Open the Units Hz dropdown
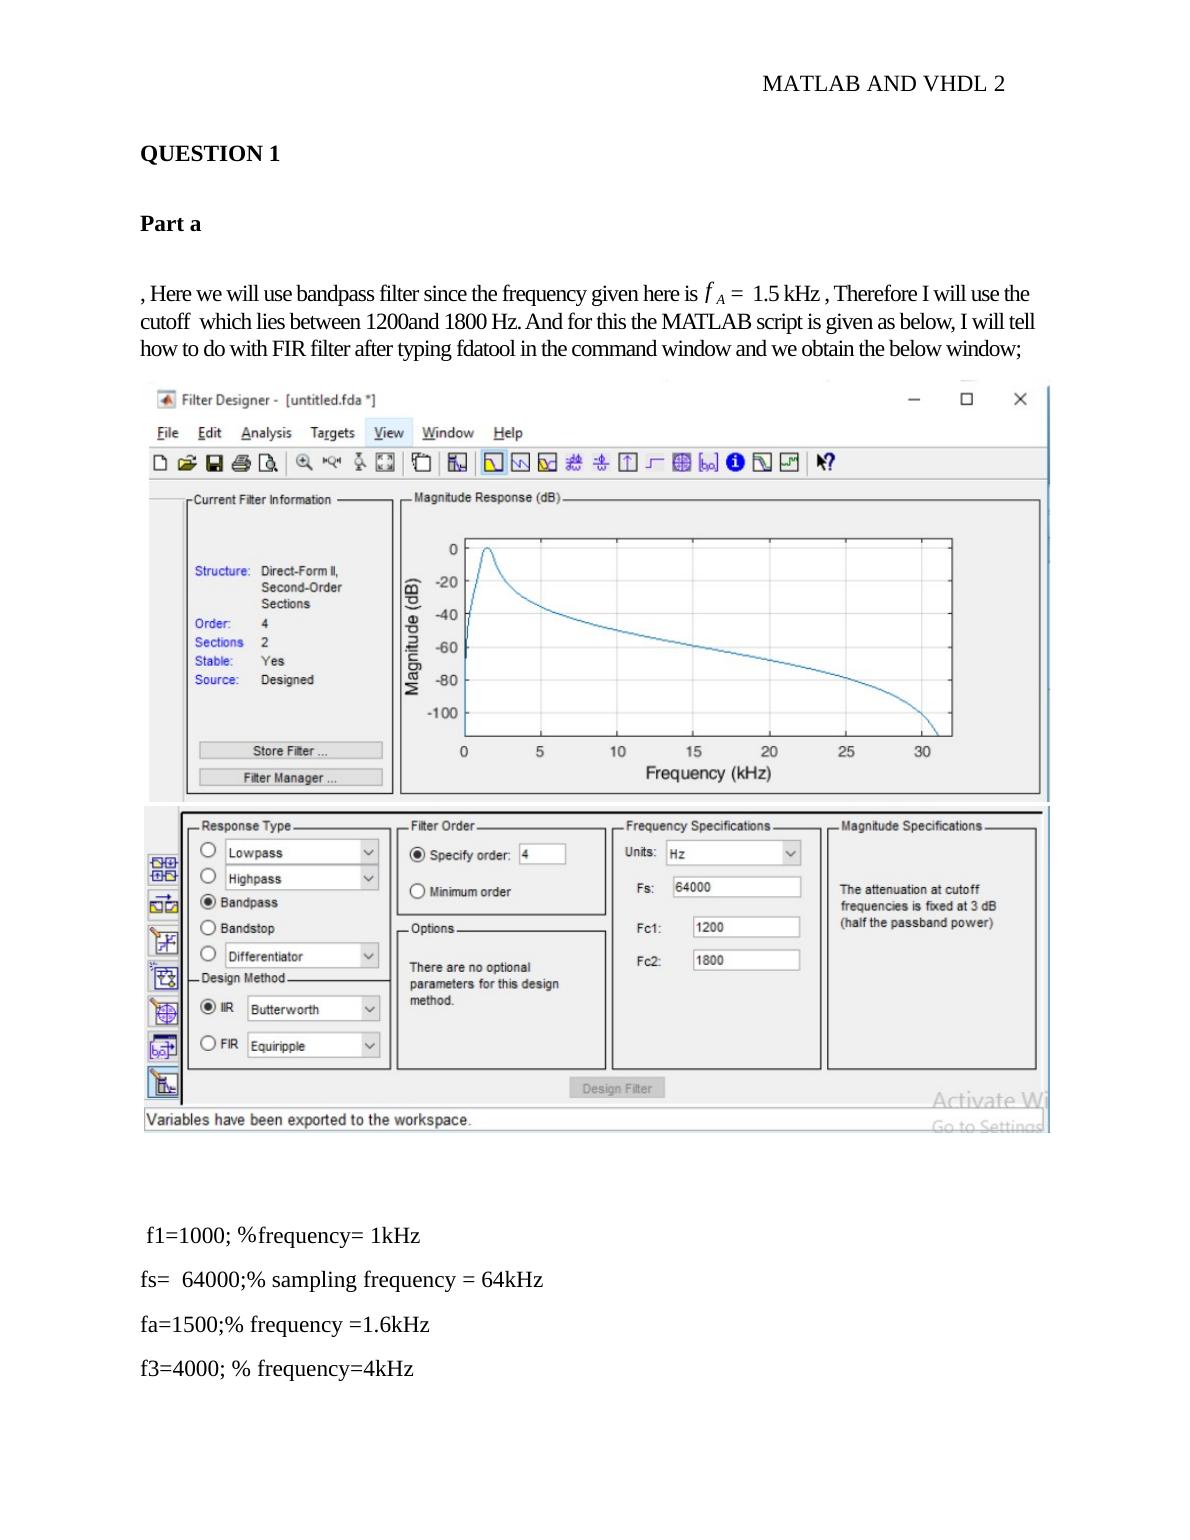 coord(791,854)
